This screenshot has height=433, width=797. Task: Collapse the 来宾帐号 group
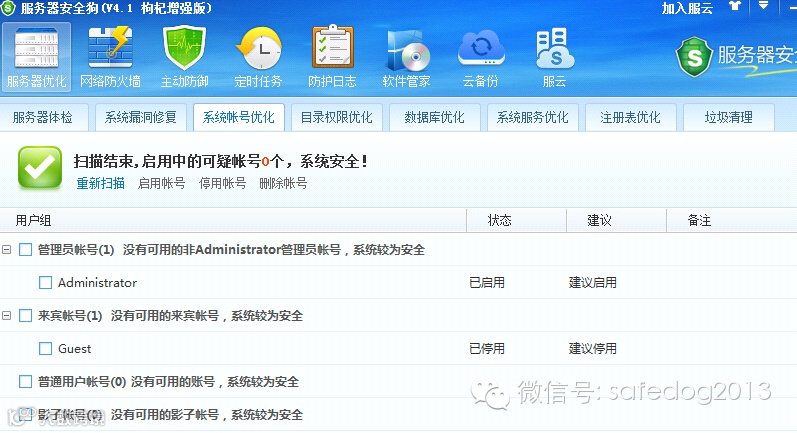tap(6, 316)
